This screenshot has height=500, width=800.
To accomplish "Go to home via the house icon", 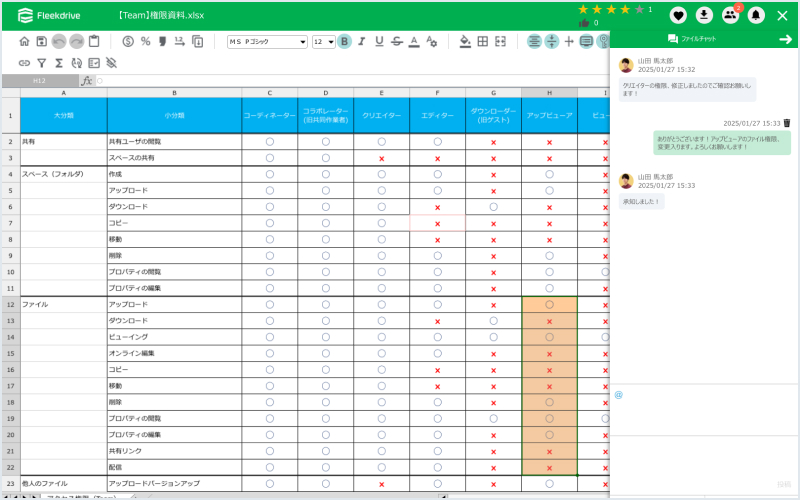I will point(24,42).
